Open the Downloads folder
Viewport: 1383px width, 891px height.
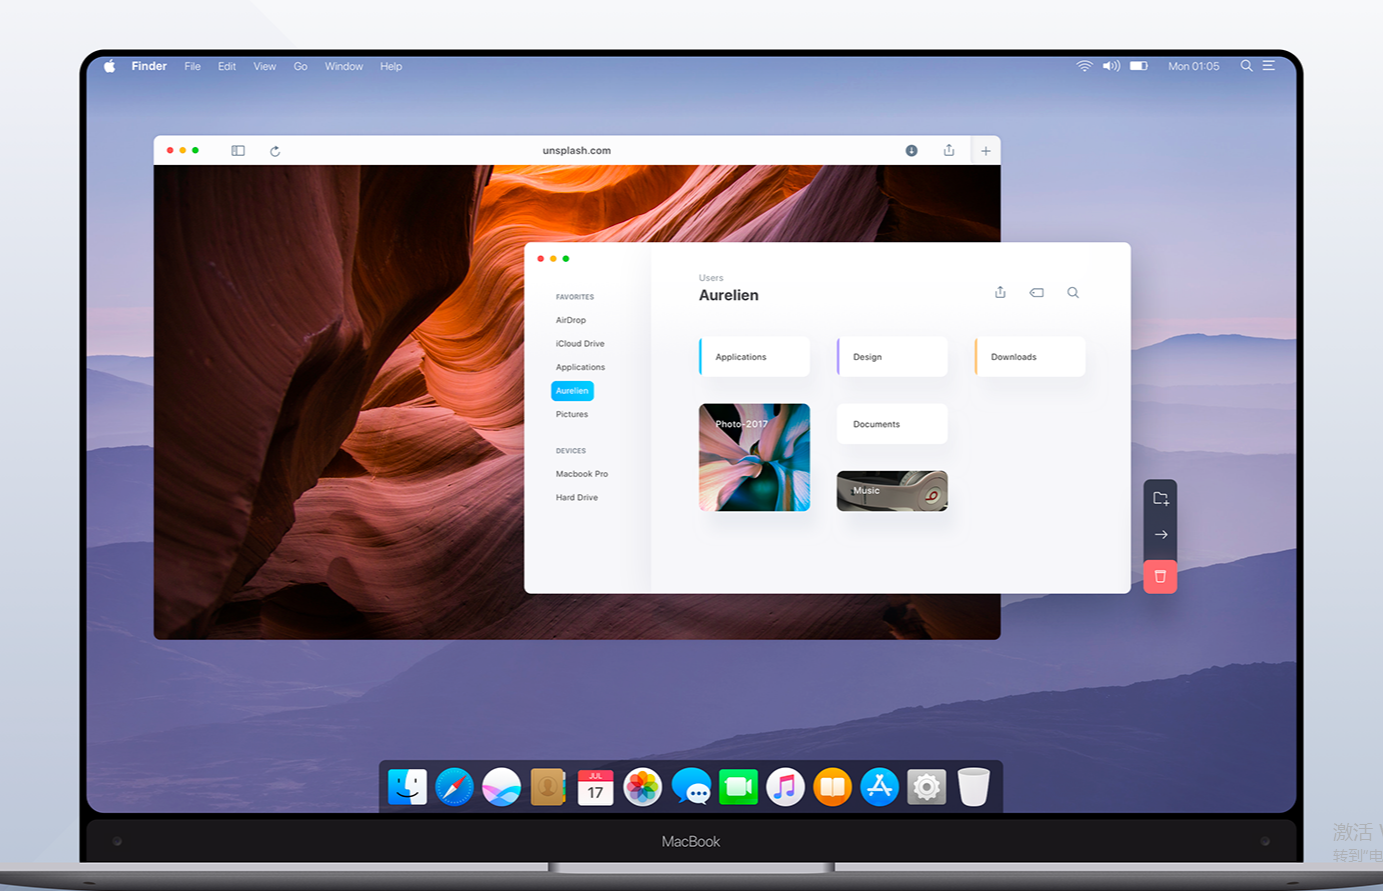[1030, 357]
